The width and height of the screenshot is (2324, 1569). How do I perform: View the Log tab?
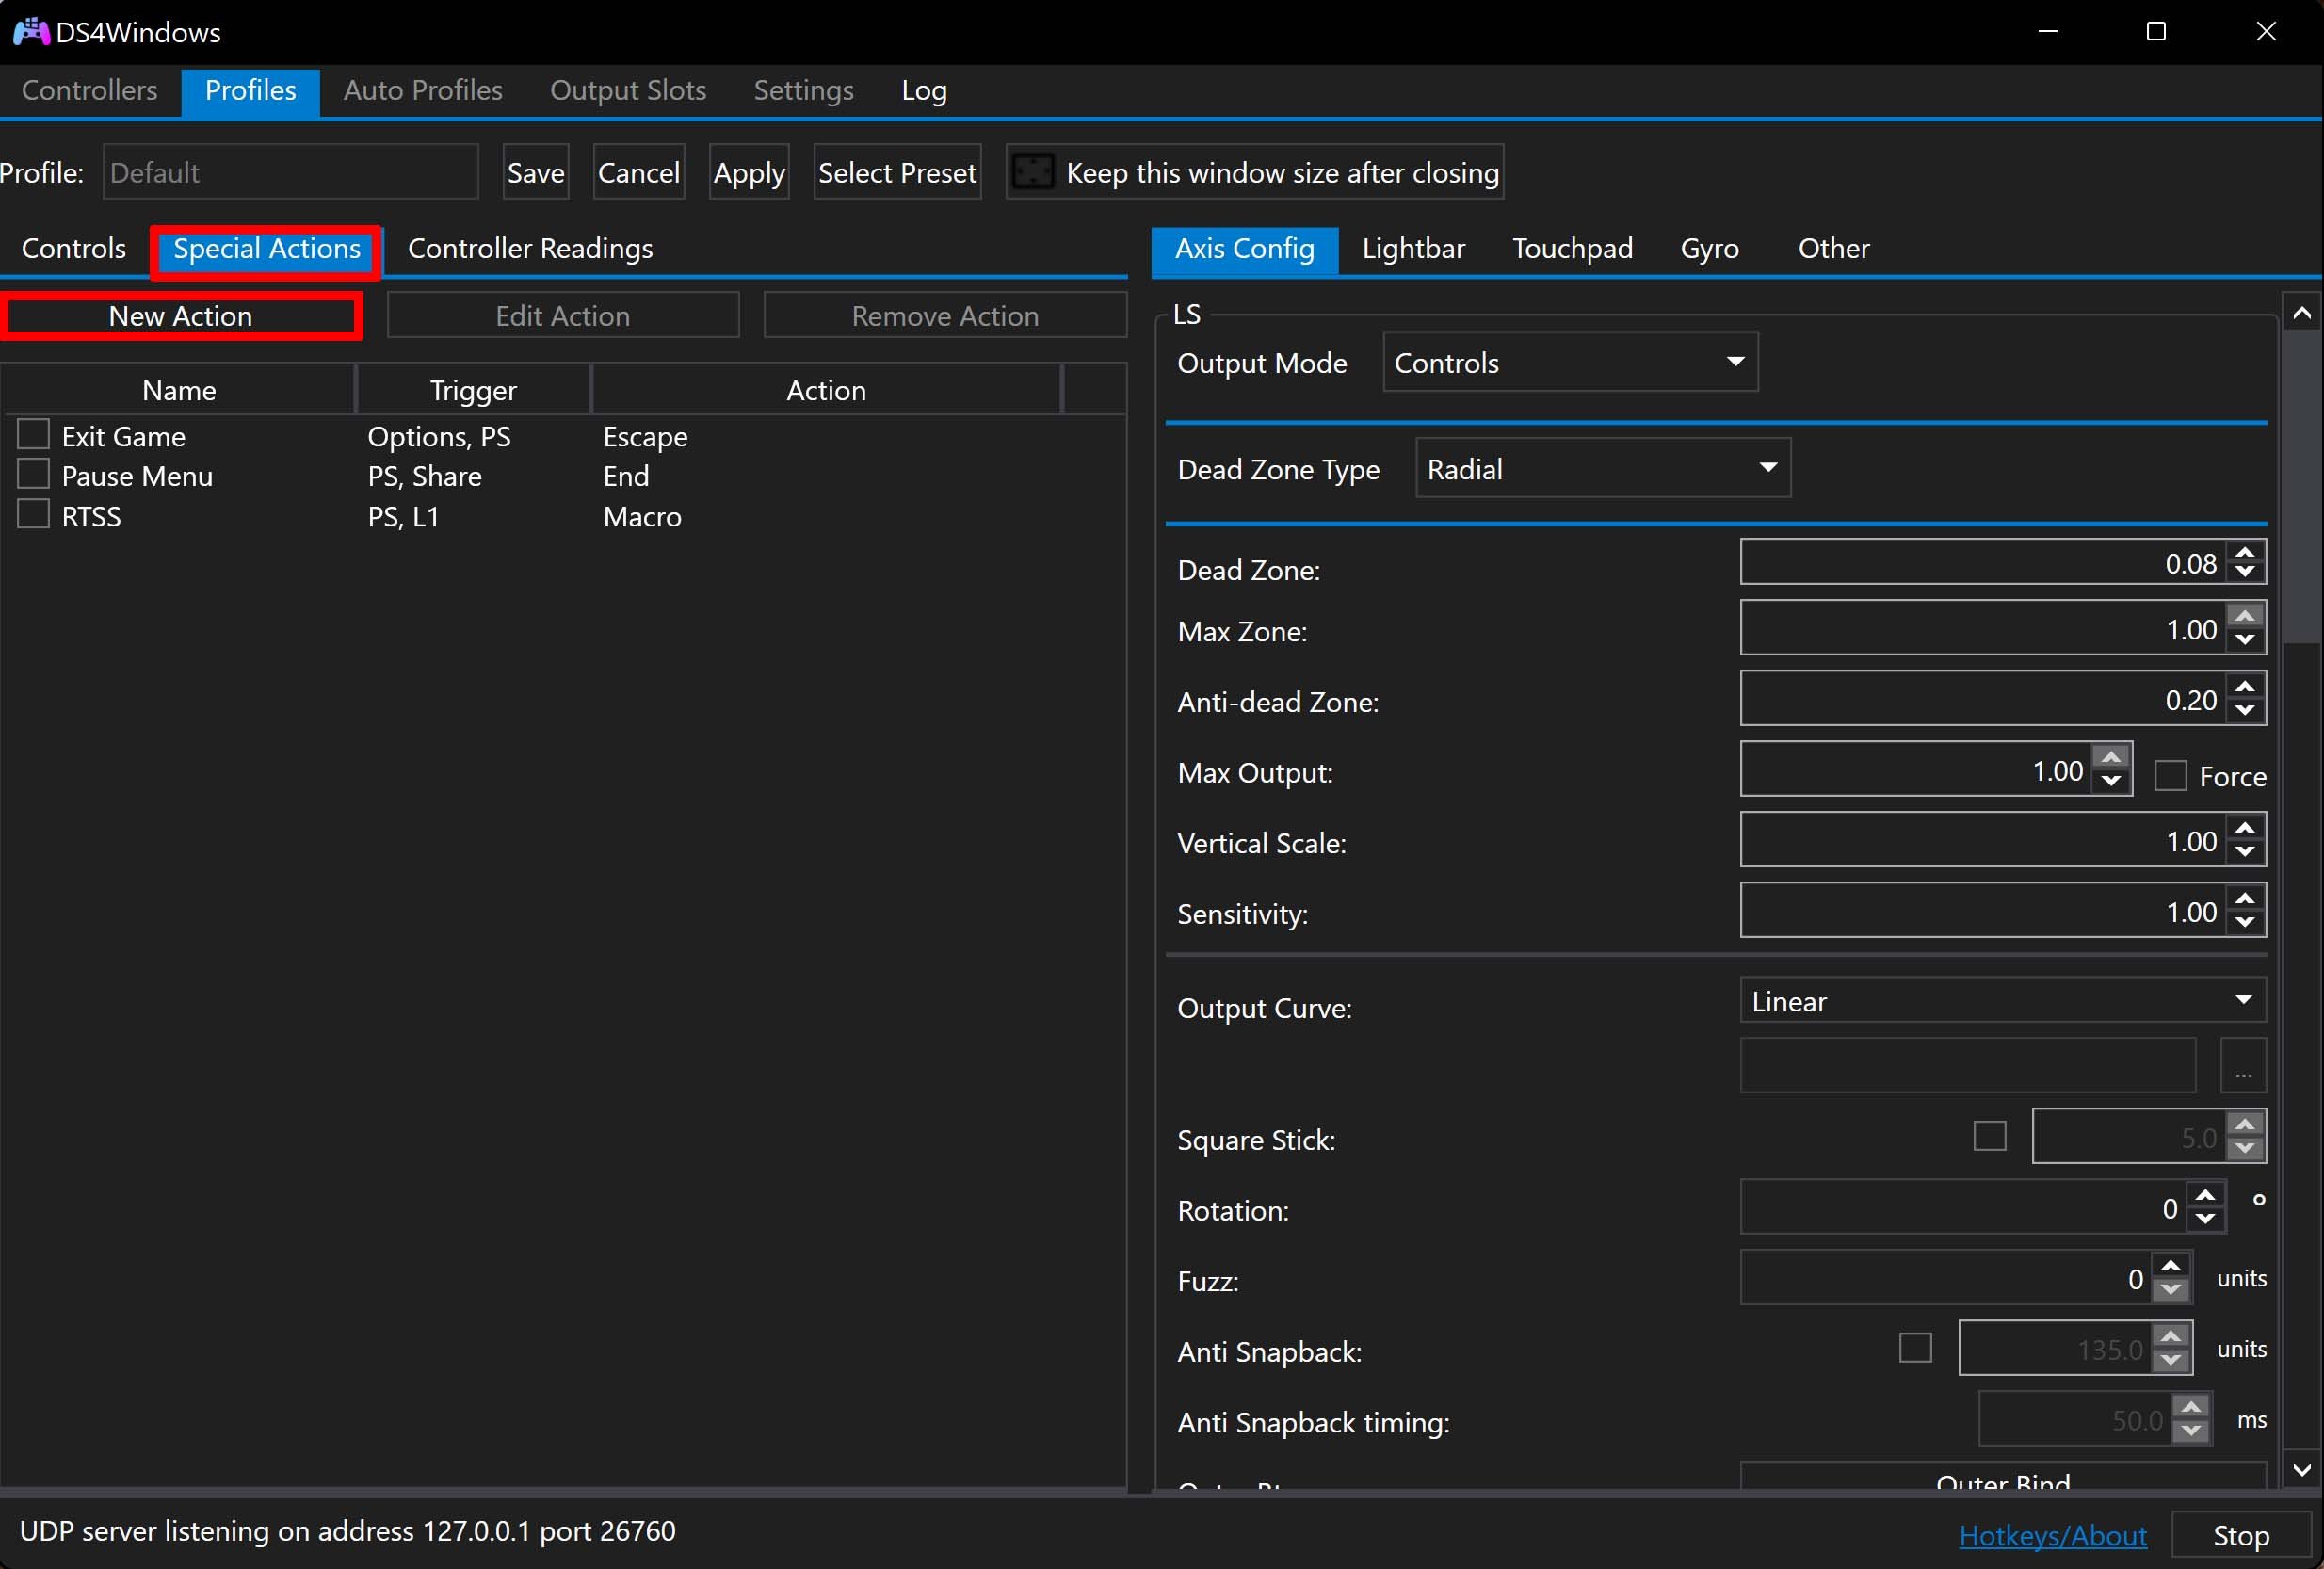[924, 91]
